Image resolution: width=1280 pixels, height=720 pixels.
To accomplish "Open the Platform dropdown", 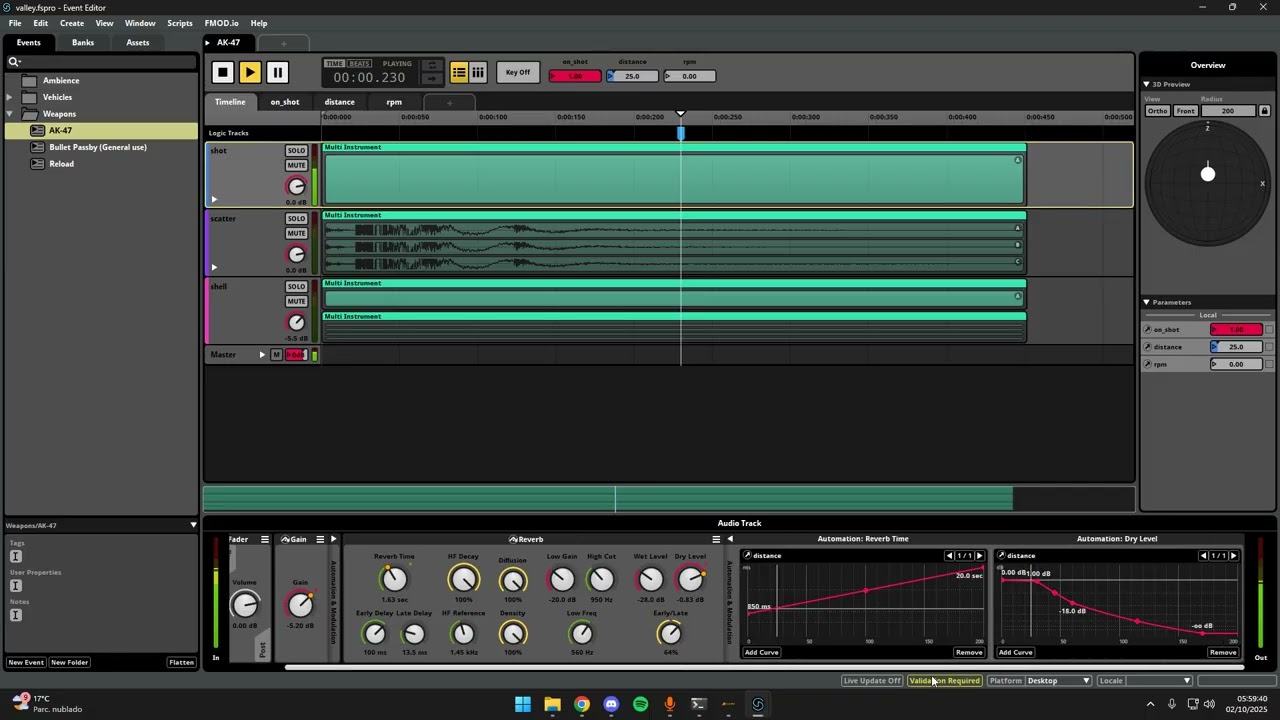I will [1058, 681].
